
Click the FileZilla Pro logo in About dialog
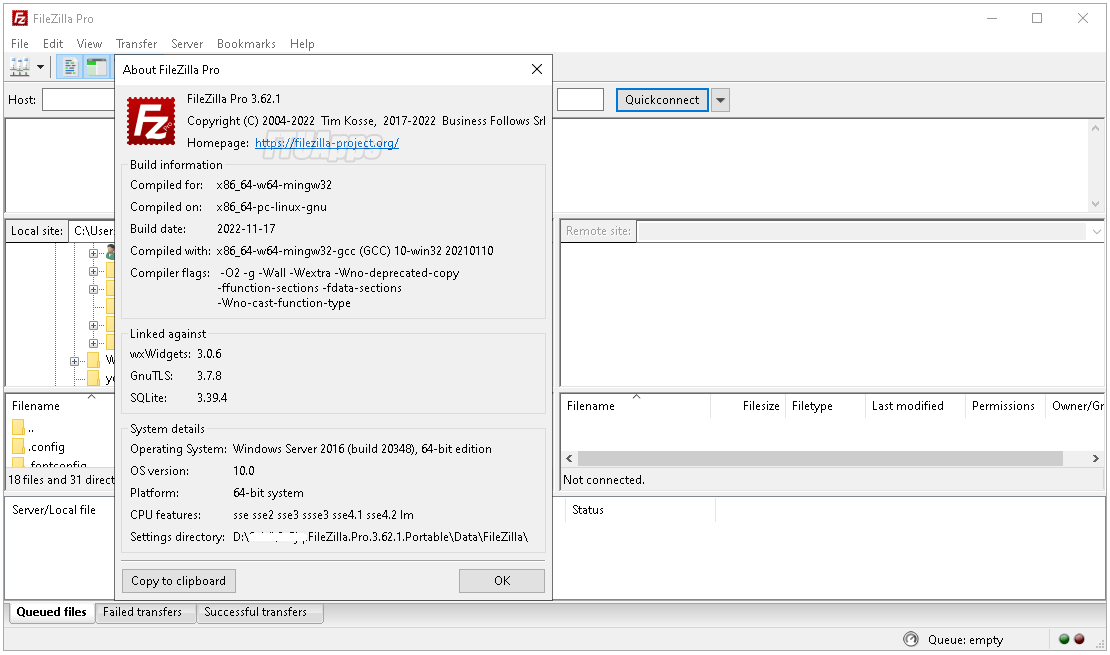pyautogui.click(x=151, y=122)
